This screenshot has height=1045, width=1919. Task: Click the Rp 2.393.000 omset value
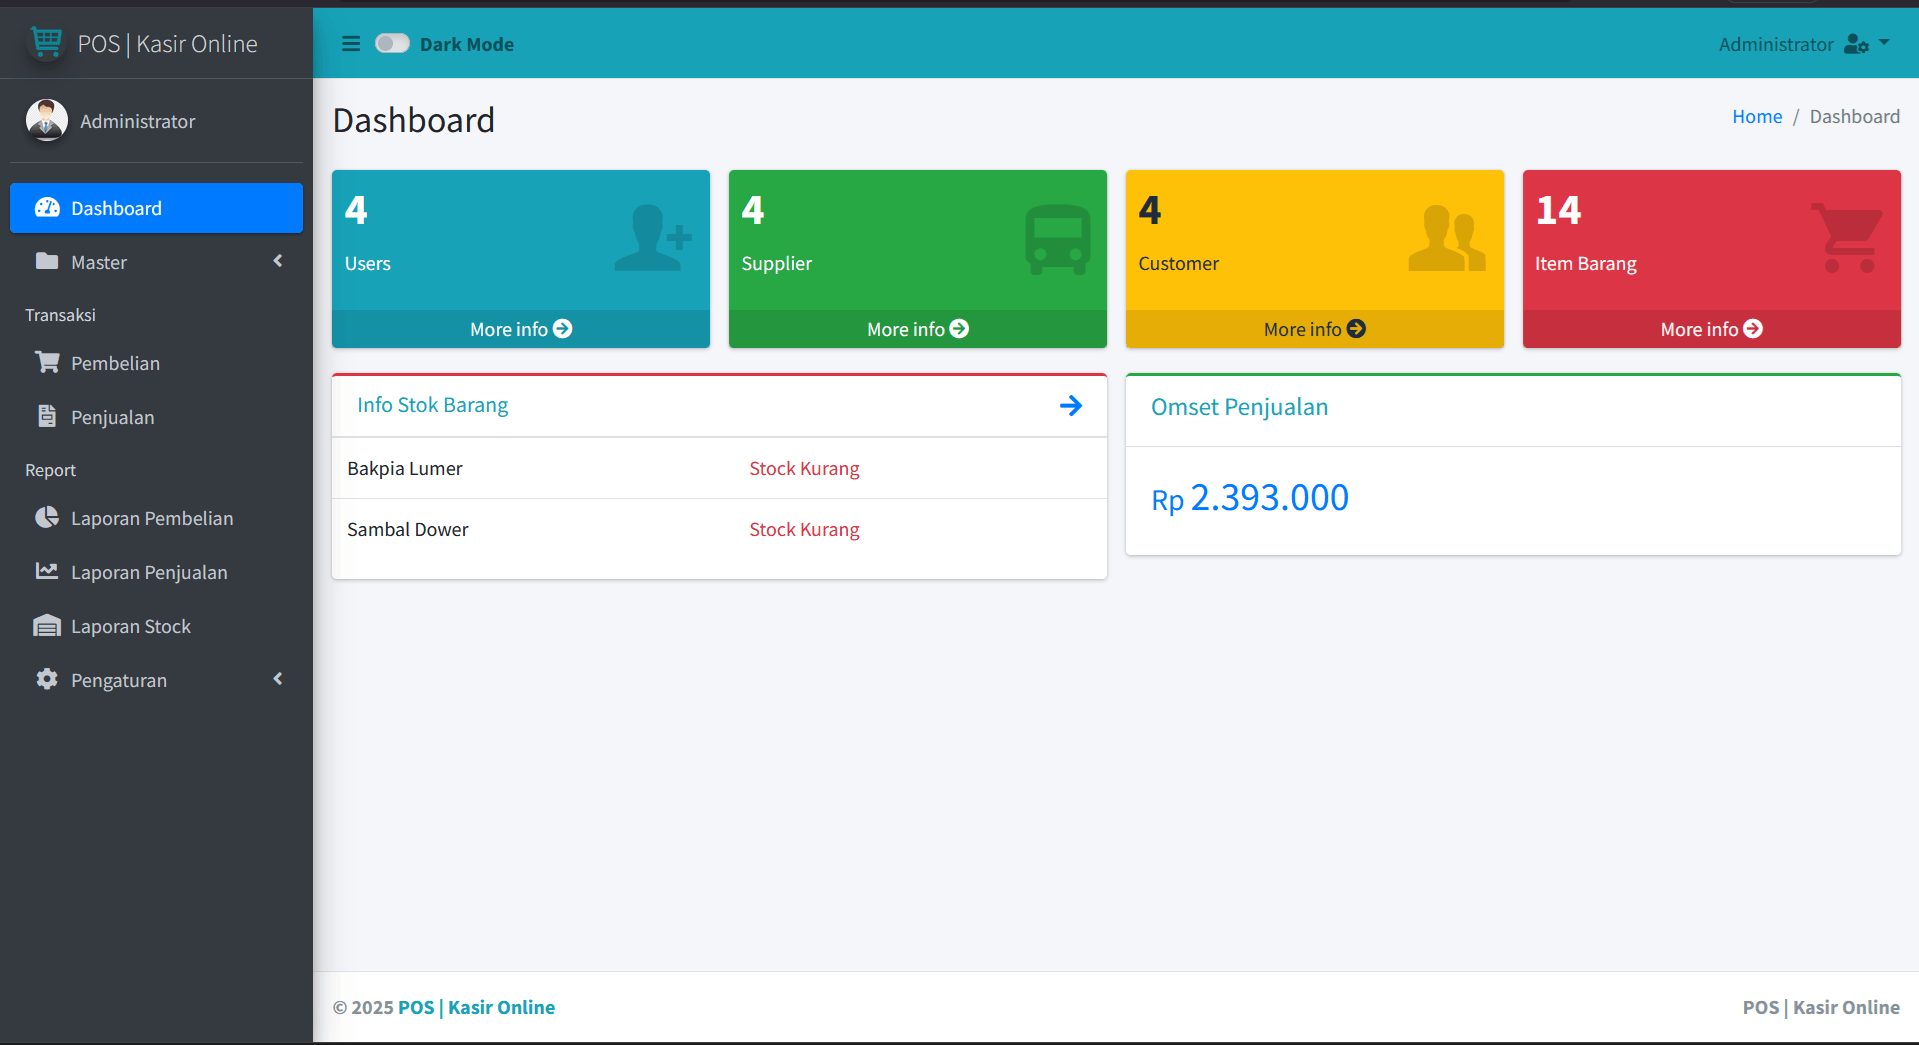pyautogui.click(x=1250, y=498)
